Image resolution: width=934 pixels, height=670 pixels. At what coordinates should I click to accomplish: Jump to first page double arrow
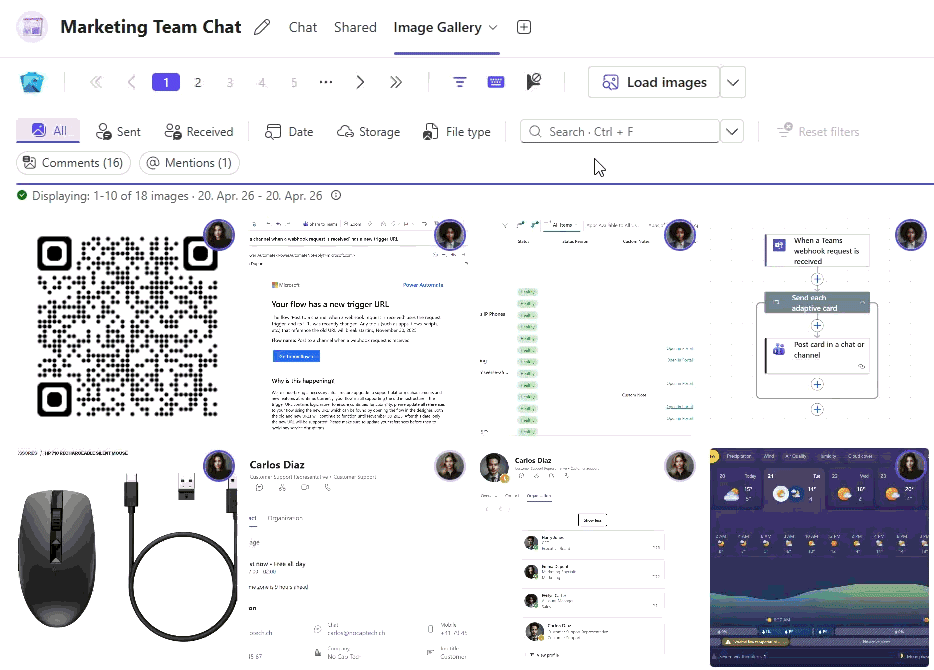[95, 82]
